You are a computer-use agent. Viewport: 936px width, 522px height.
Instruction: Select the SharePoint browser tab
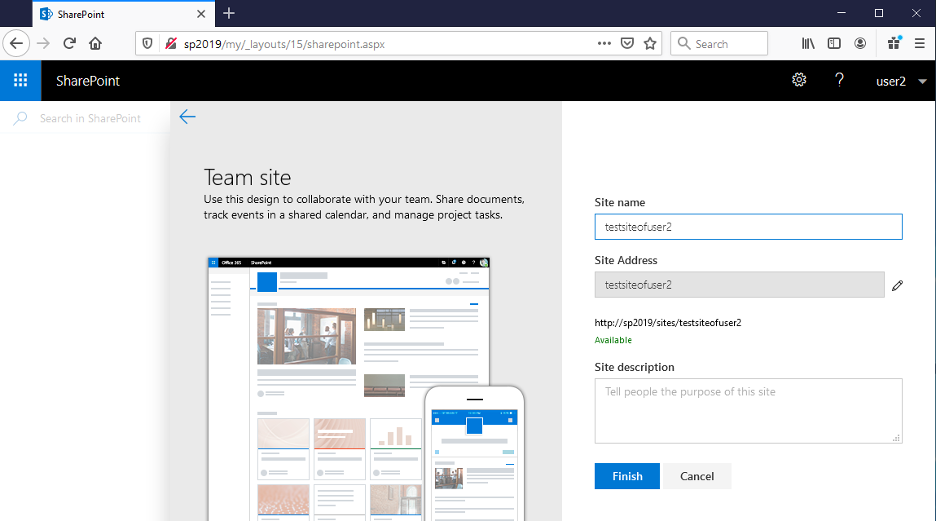coord(120,14)
